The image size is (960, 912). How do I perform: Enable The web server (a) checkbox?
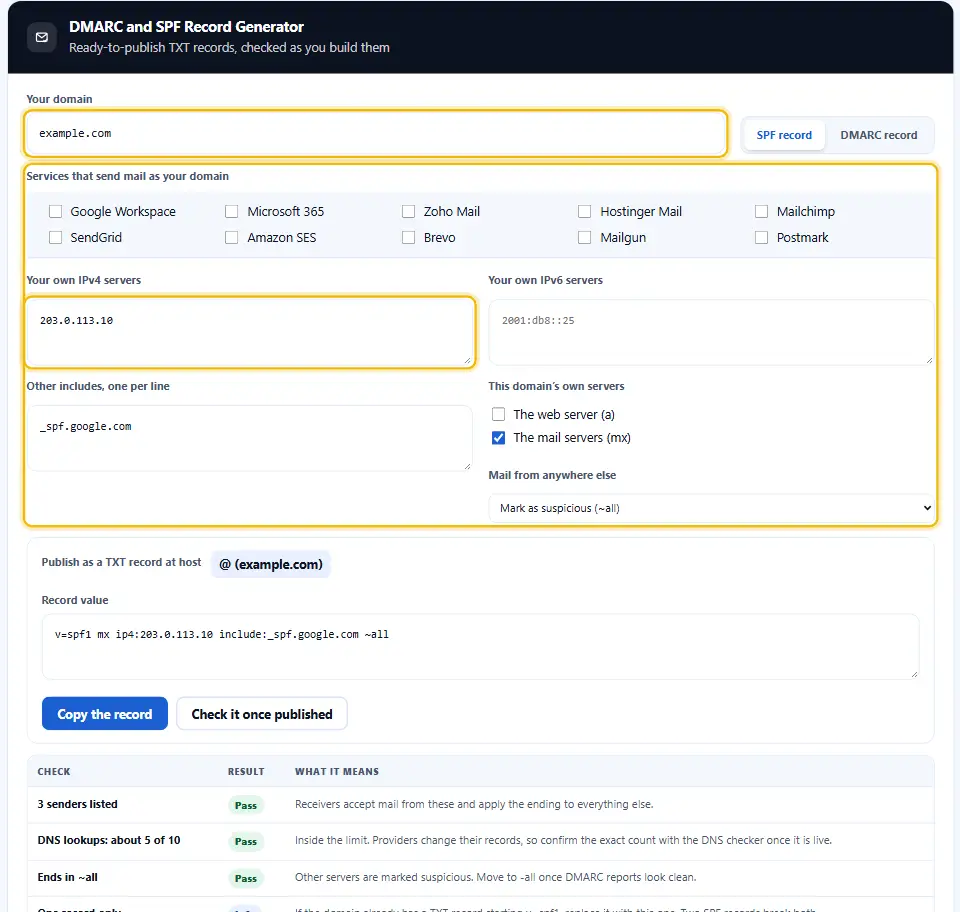498,414
